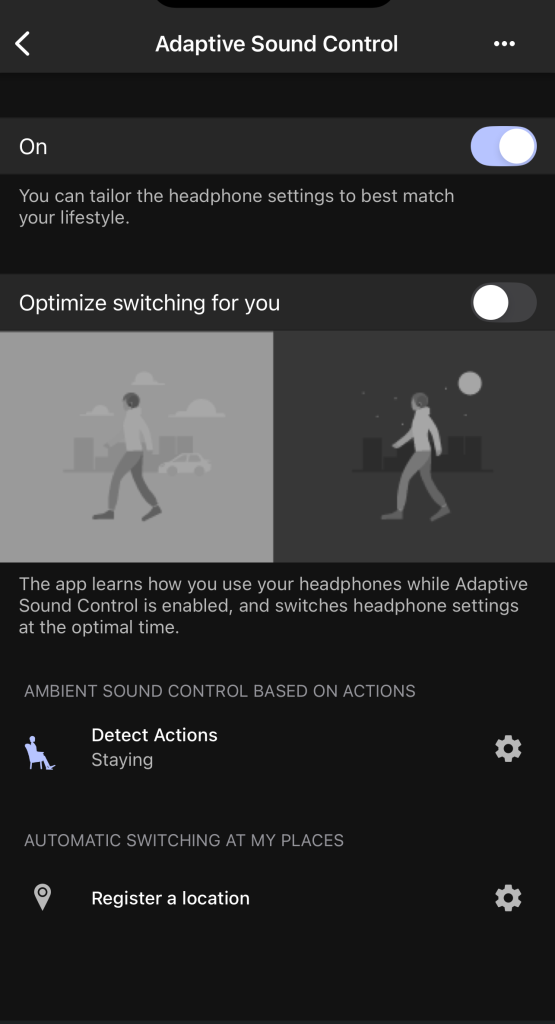Screen dimensions: 555x1024
Task: Tap the car in the daytime illustration
Action: (185, 464)
